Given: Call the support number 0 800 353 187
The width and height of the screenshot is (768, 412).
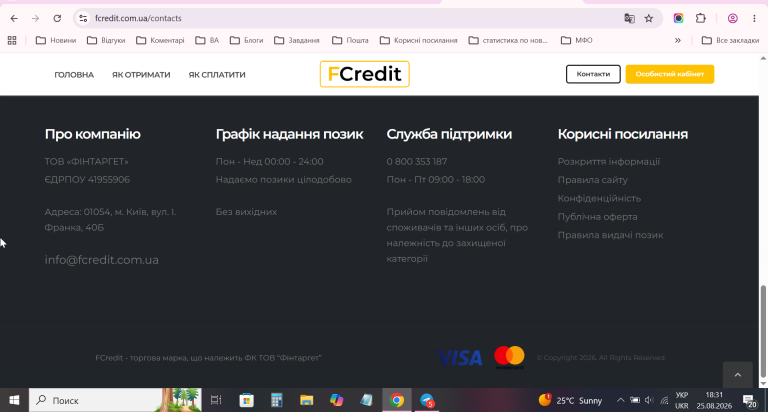Looking at the screenshot, I should (x=417, y=162).
